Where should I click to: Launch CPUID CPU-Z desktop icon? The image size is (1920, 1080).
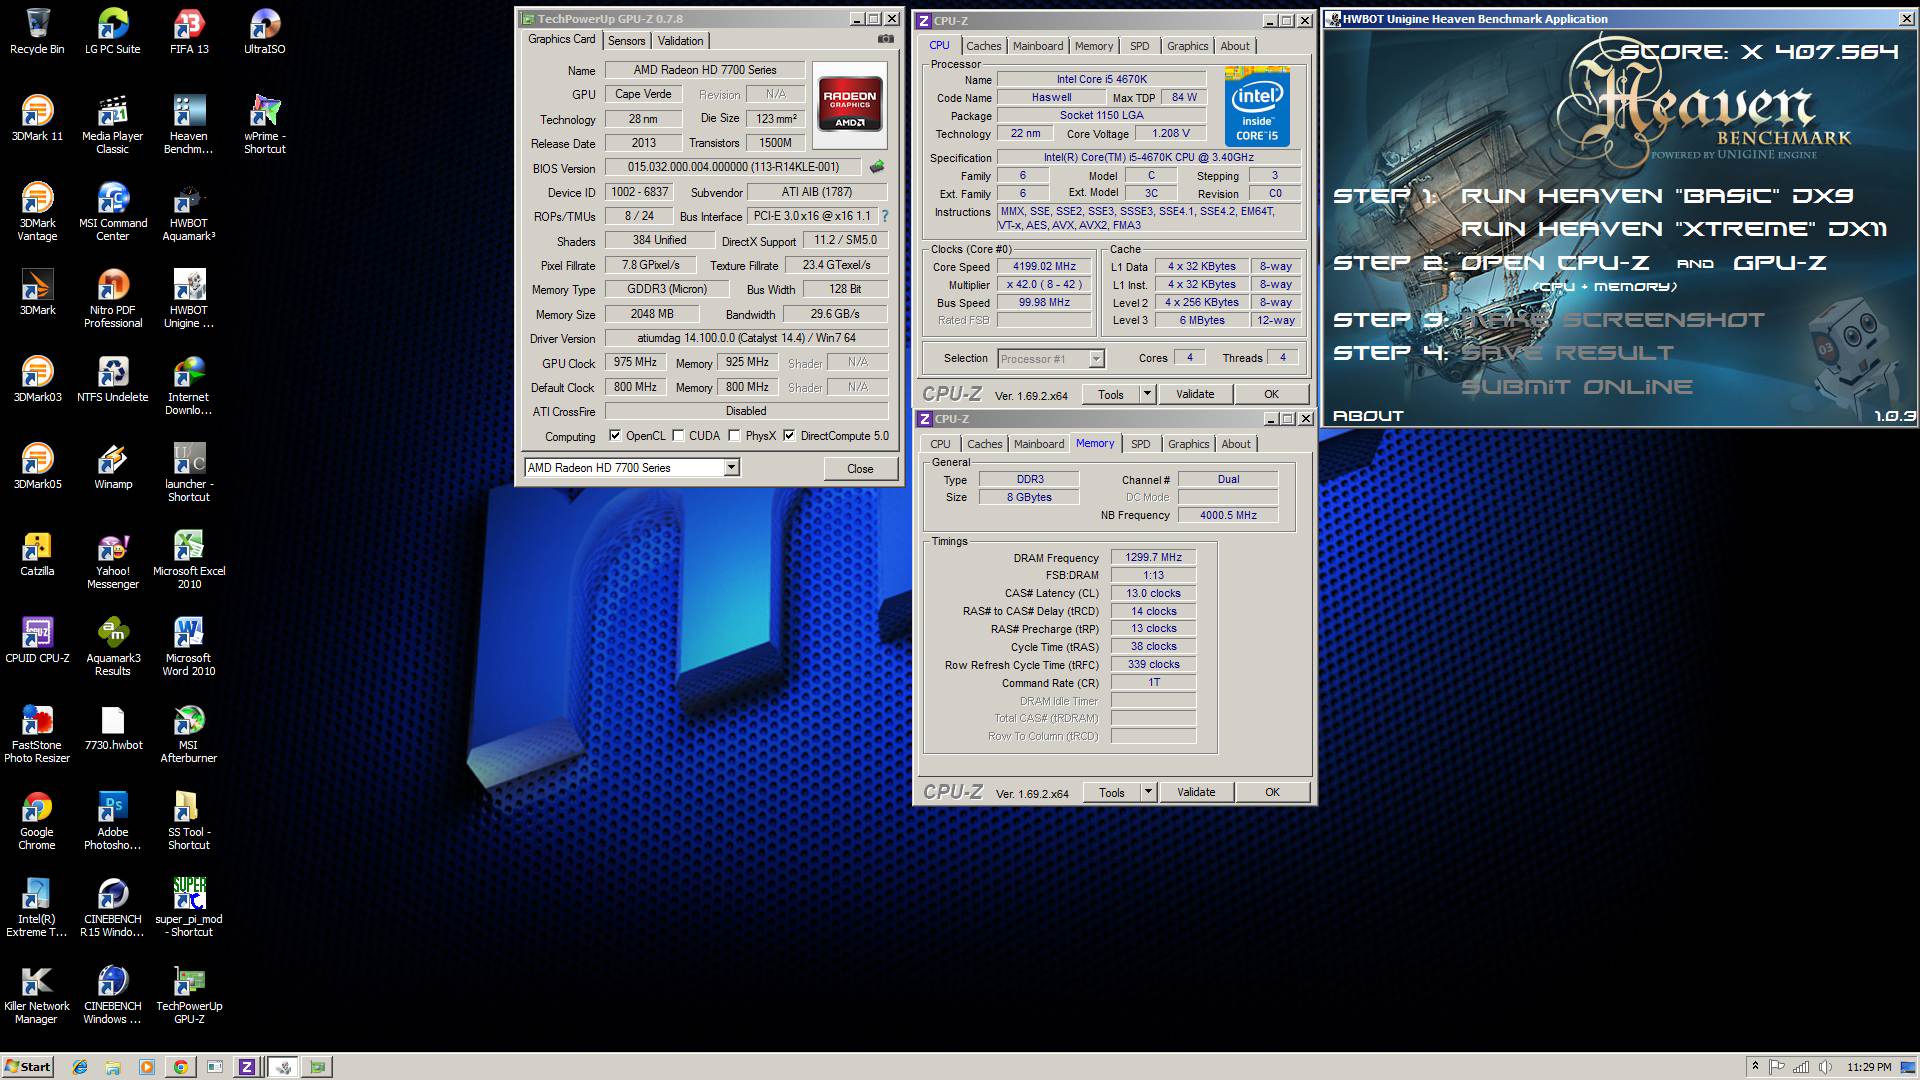pyautogui.click(x=37, y=640)
